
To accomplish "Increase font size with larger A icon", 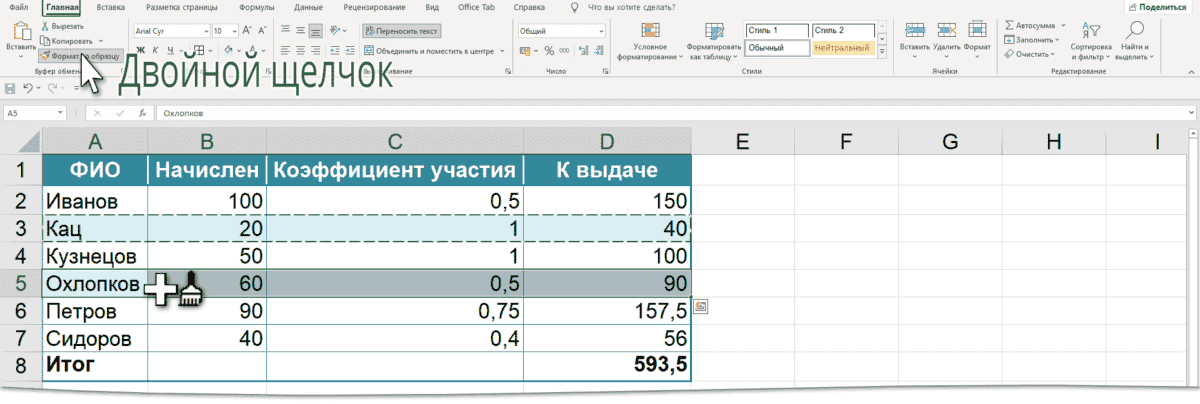I will 247,31.
